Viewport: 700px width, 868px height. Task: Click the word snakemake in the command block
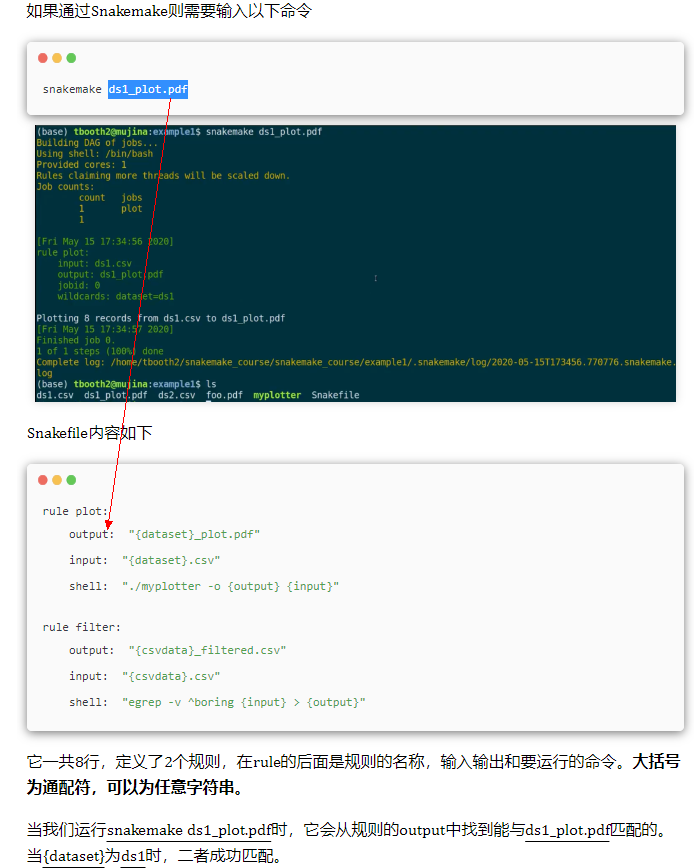(72, 89)
